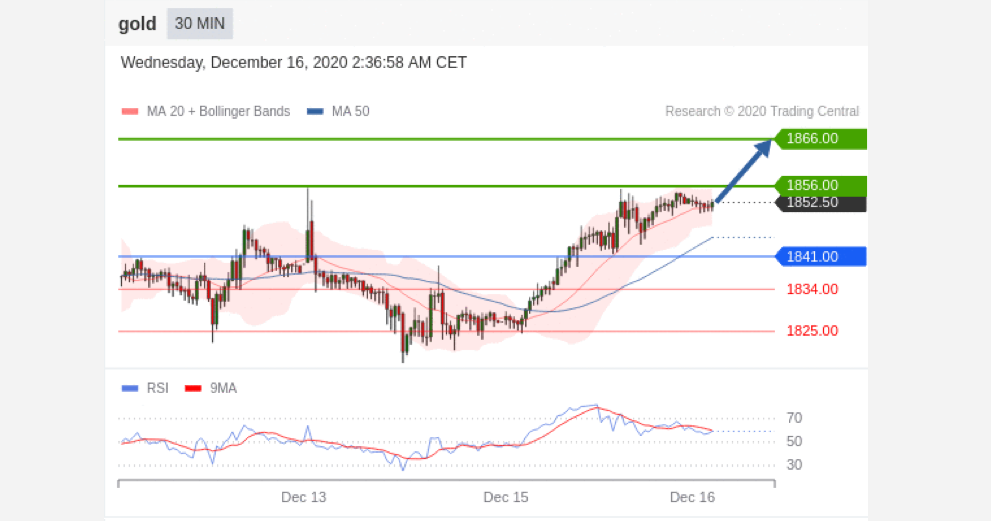Click the 30 MIN timeframe badge
Screen dimensions: 991x521
coord(200,24)
